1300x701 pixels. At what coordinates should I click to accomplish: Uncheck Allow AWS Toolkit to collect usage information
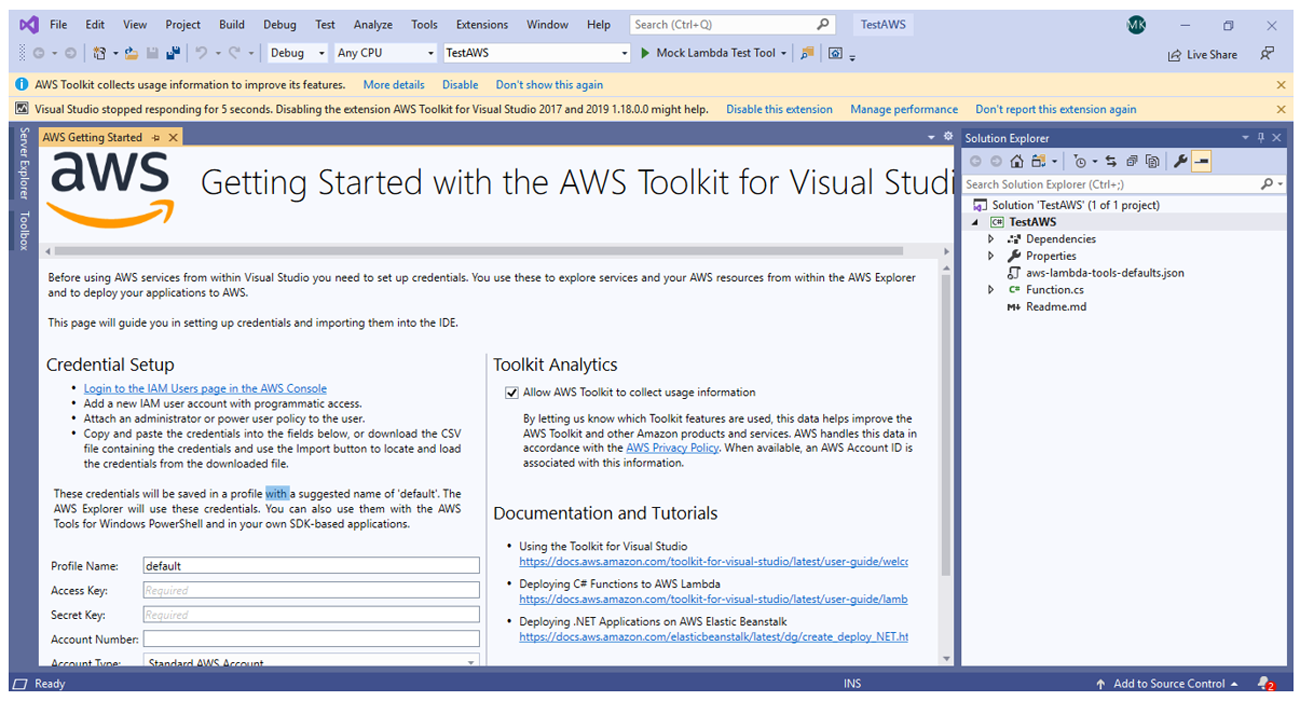(512, 393)
